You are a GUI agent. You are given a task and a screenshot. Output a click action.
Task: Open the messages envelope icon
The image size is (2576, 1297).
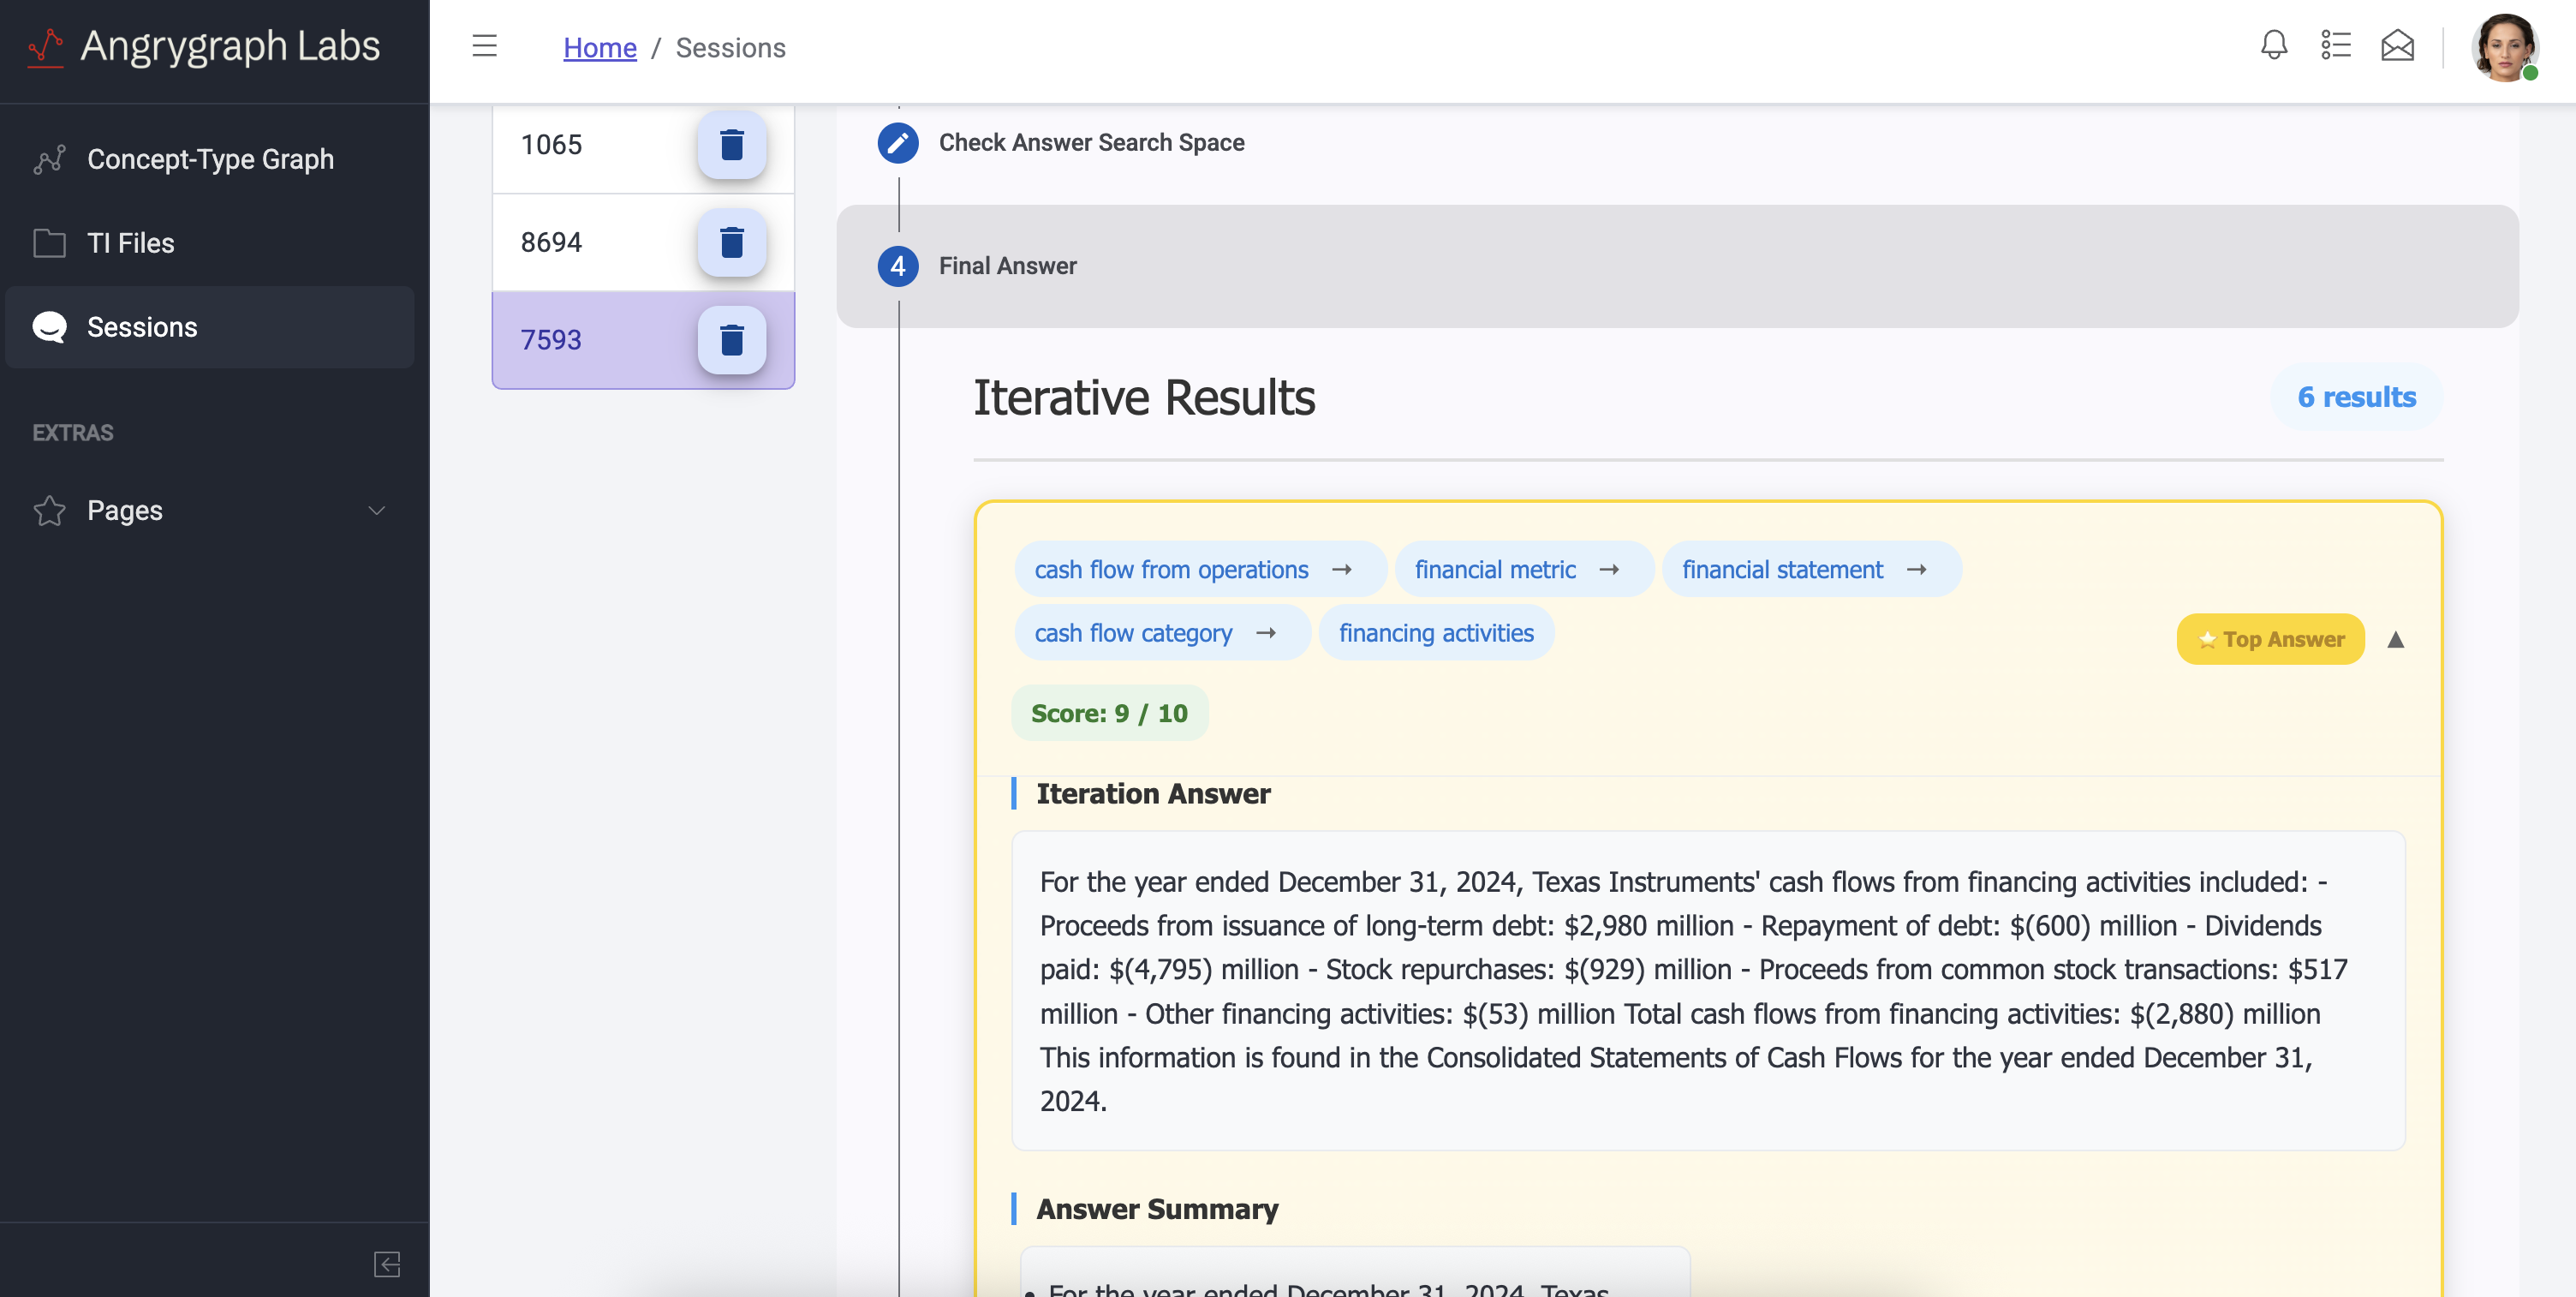(2397, 46)
